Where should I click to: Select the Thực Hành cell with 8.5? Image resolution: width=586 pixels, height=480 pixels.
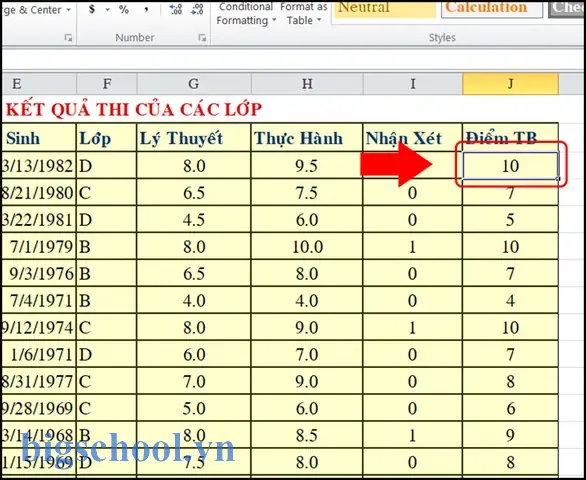[x=306, y=434]
